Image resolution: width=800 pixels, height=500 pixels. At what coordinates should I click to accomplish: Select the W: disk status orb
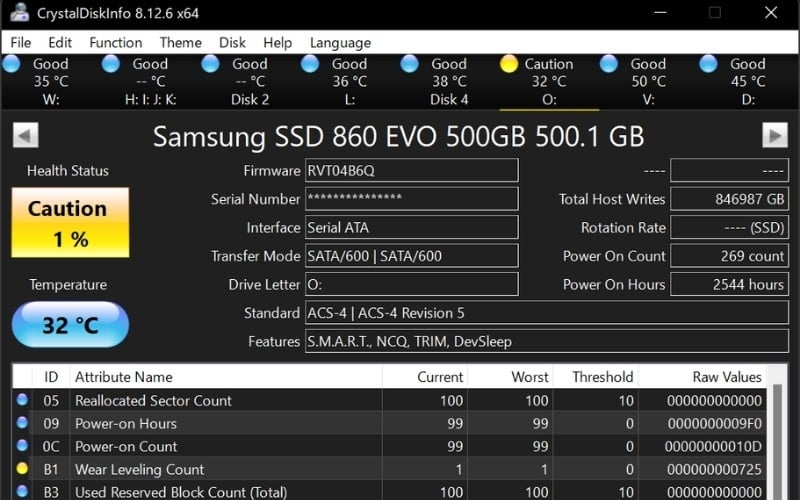pyautogui.click(x=11, y=64)
